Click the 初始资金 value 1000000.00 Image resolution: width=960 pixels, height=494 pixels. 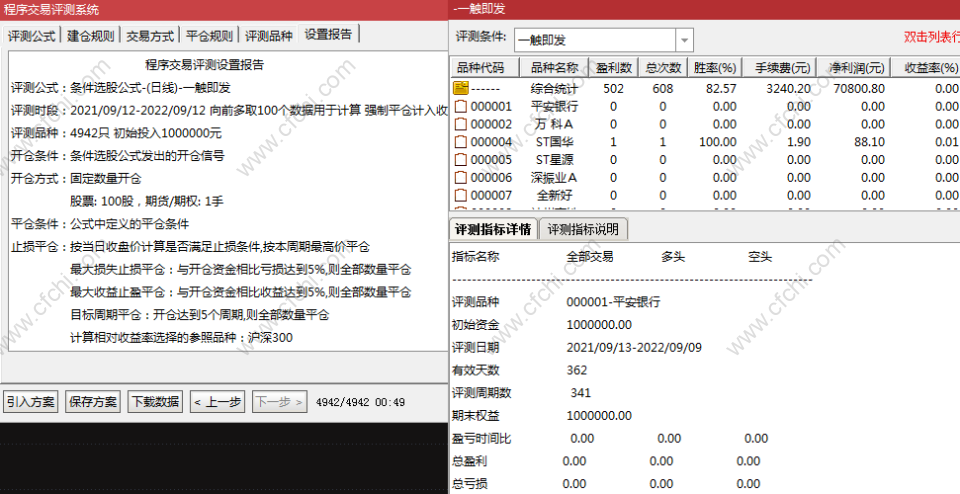coord(599,324)
